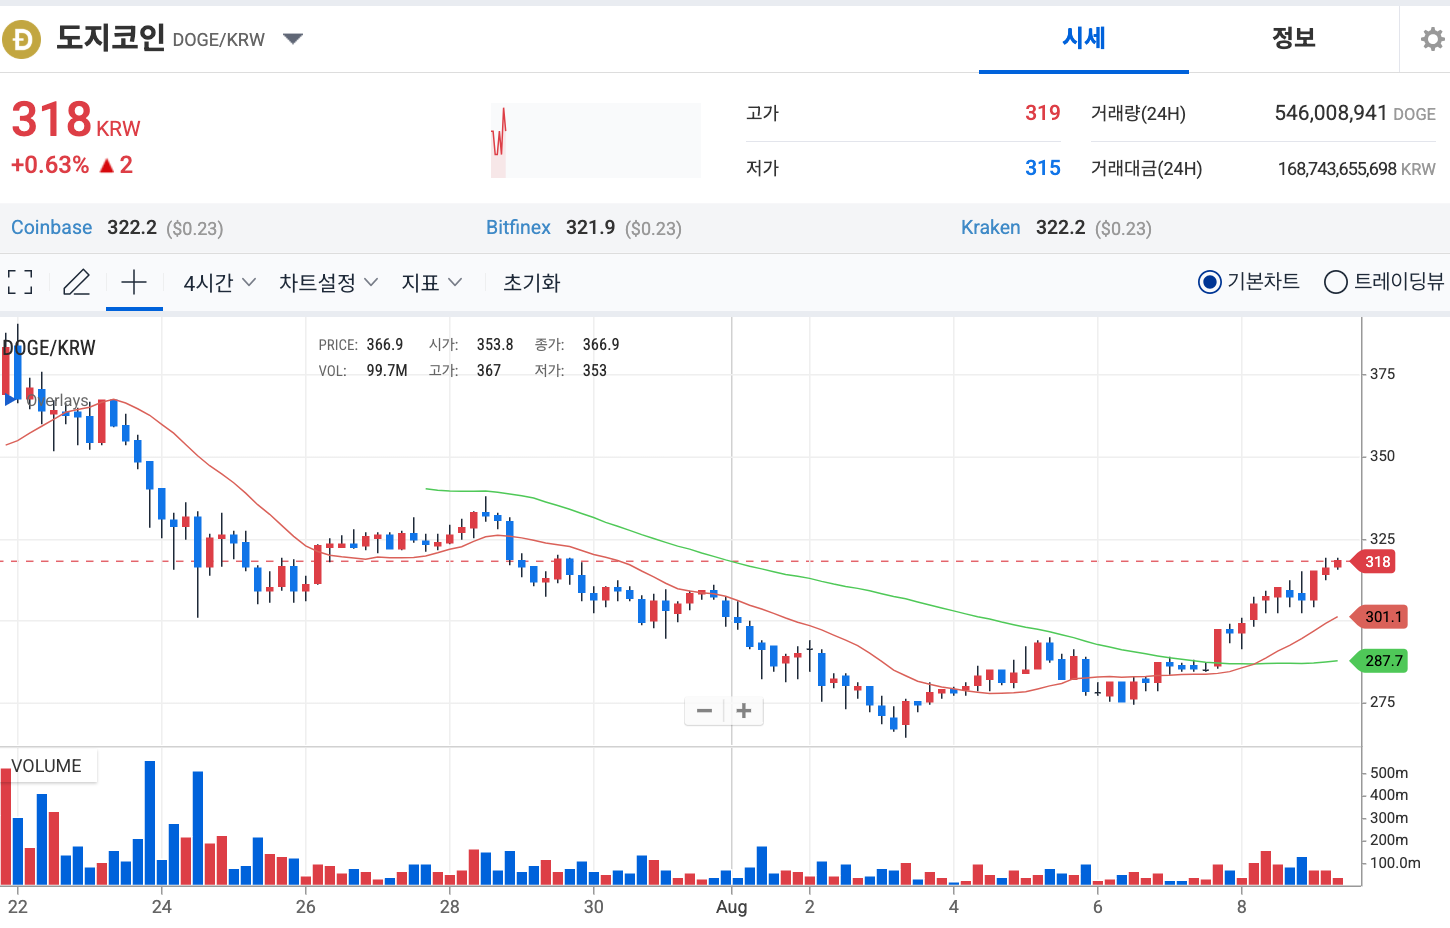This screenshot has height=928, width=1450.
Task: Click the 168,743,655,698 KRW trade amount
Action: (x=1356, y=169)
